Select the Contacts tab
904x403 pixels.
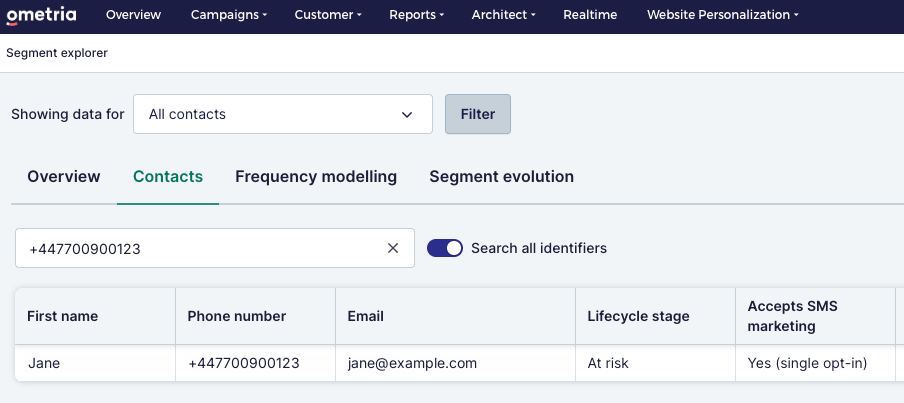[x=168, y=176]
